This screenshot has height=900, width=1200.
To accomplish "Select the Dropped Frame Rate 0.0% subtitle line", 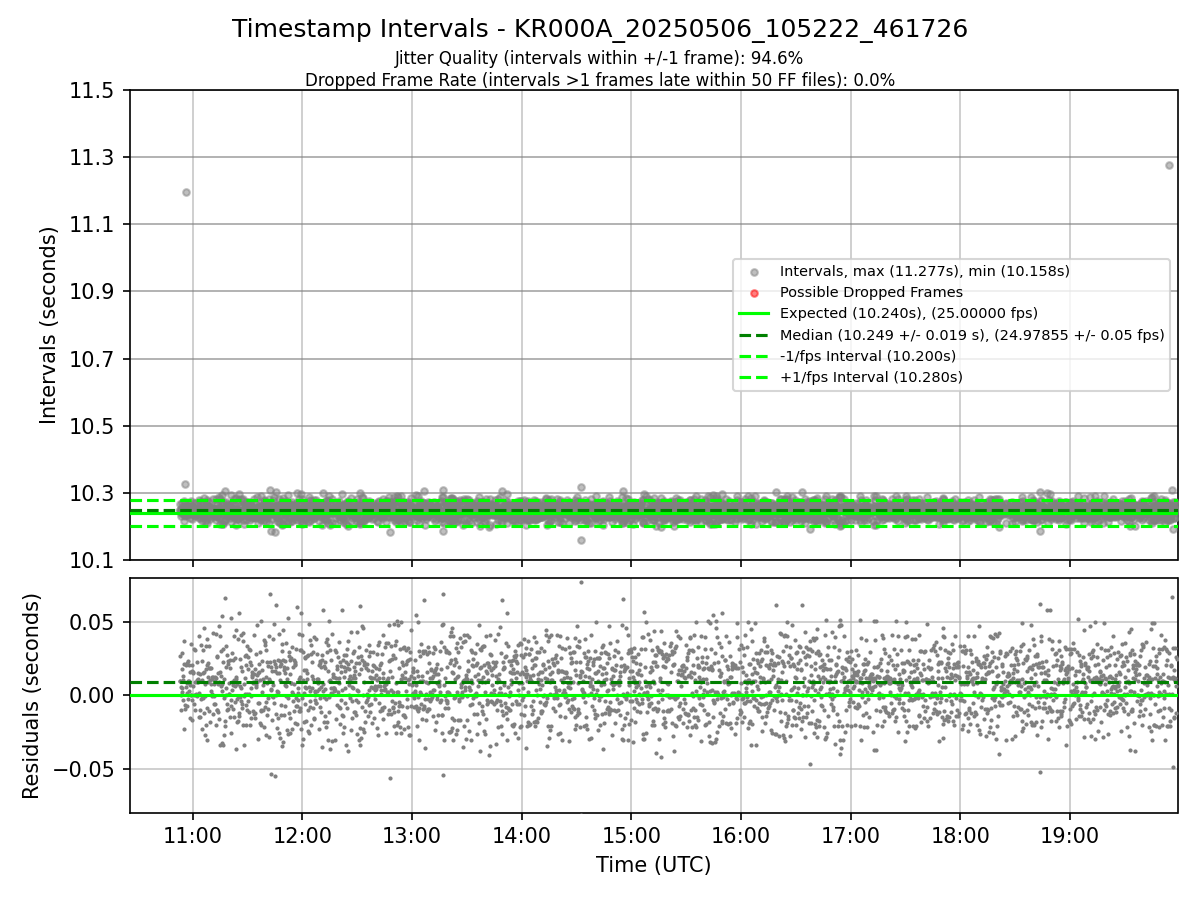I will (x=599, y=80).
